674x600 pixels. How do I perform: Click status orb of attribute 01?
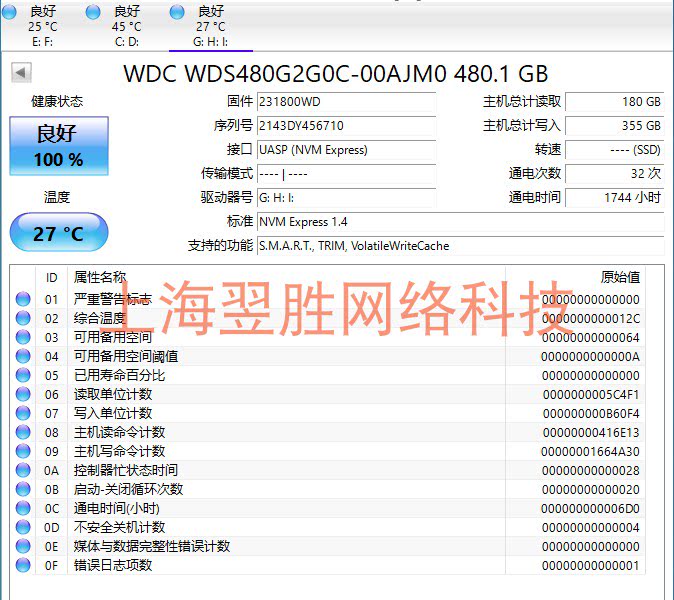point(23,299)
